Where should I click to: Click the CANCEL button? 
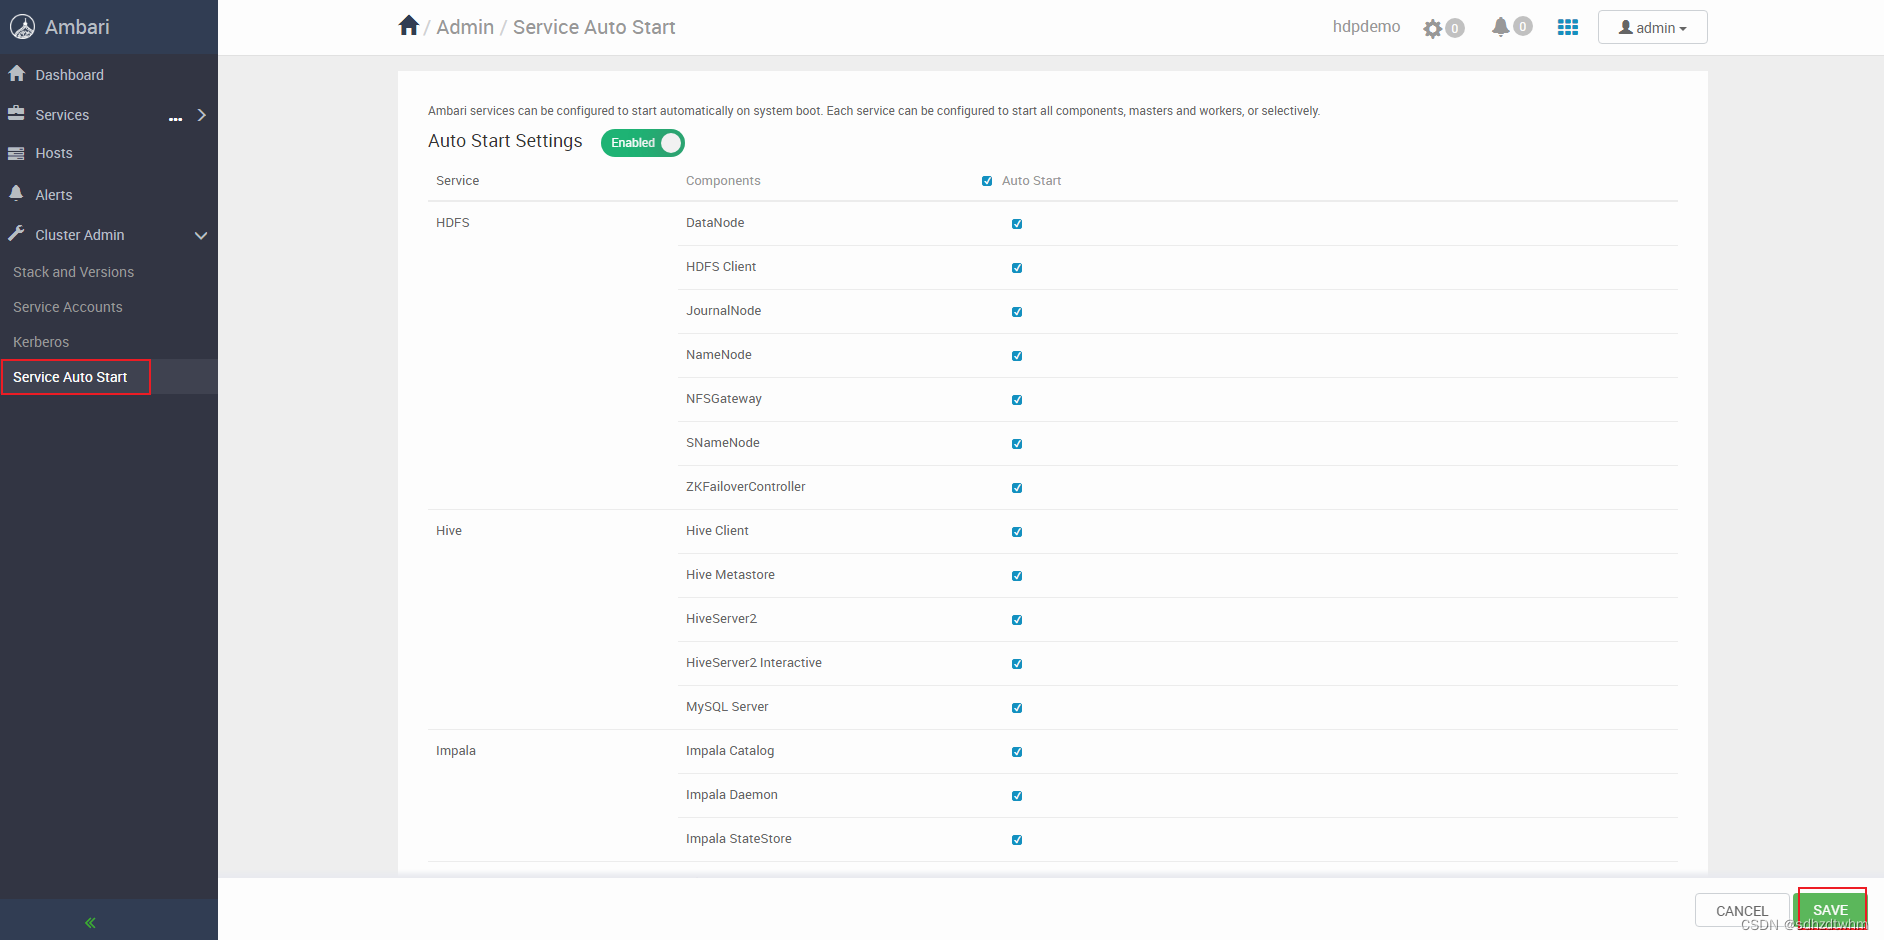pyautogui.click(x=1742, y=911)
